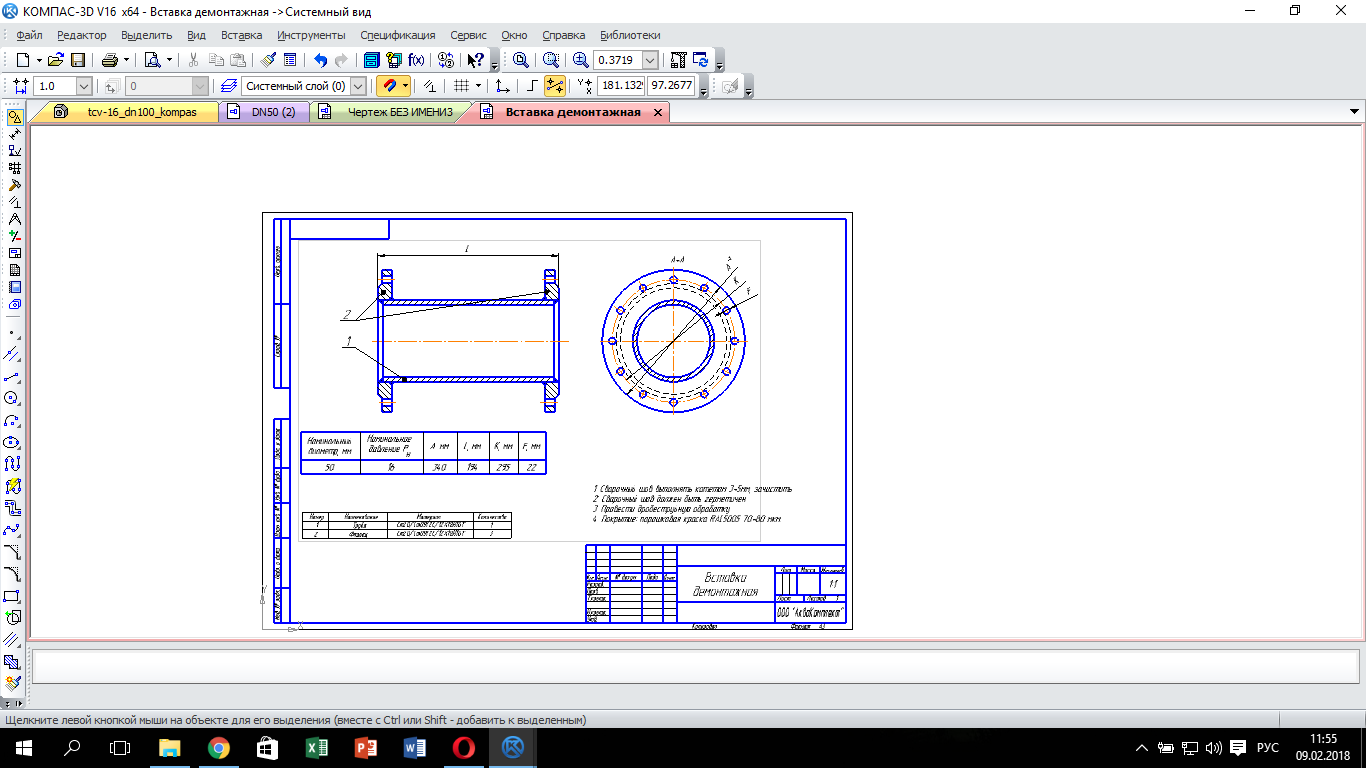
Task: Toggle the grid display icon
Action: tap(461, 86)
